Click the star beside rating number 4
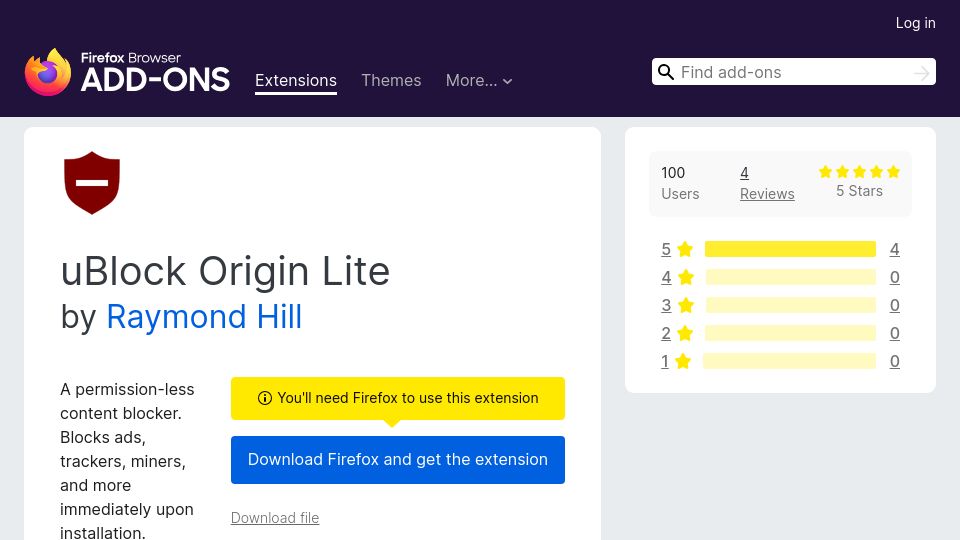 (686, 277)
